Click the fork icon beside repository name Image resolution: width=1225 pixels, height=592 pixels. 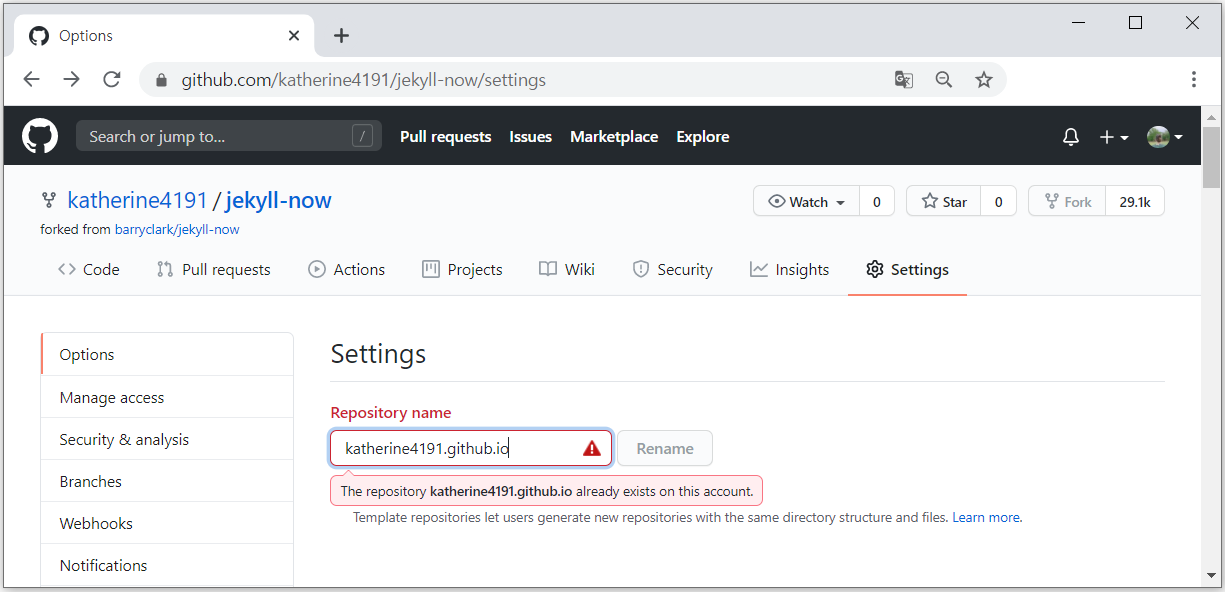pyautogui.click(x=49, y=201)
